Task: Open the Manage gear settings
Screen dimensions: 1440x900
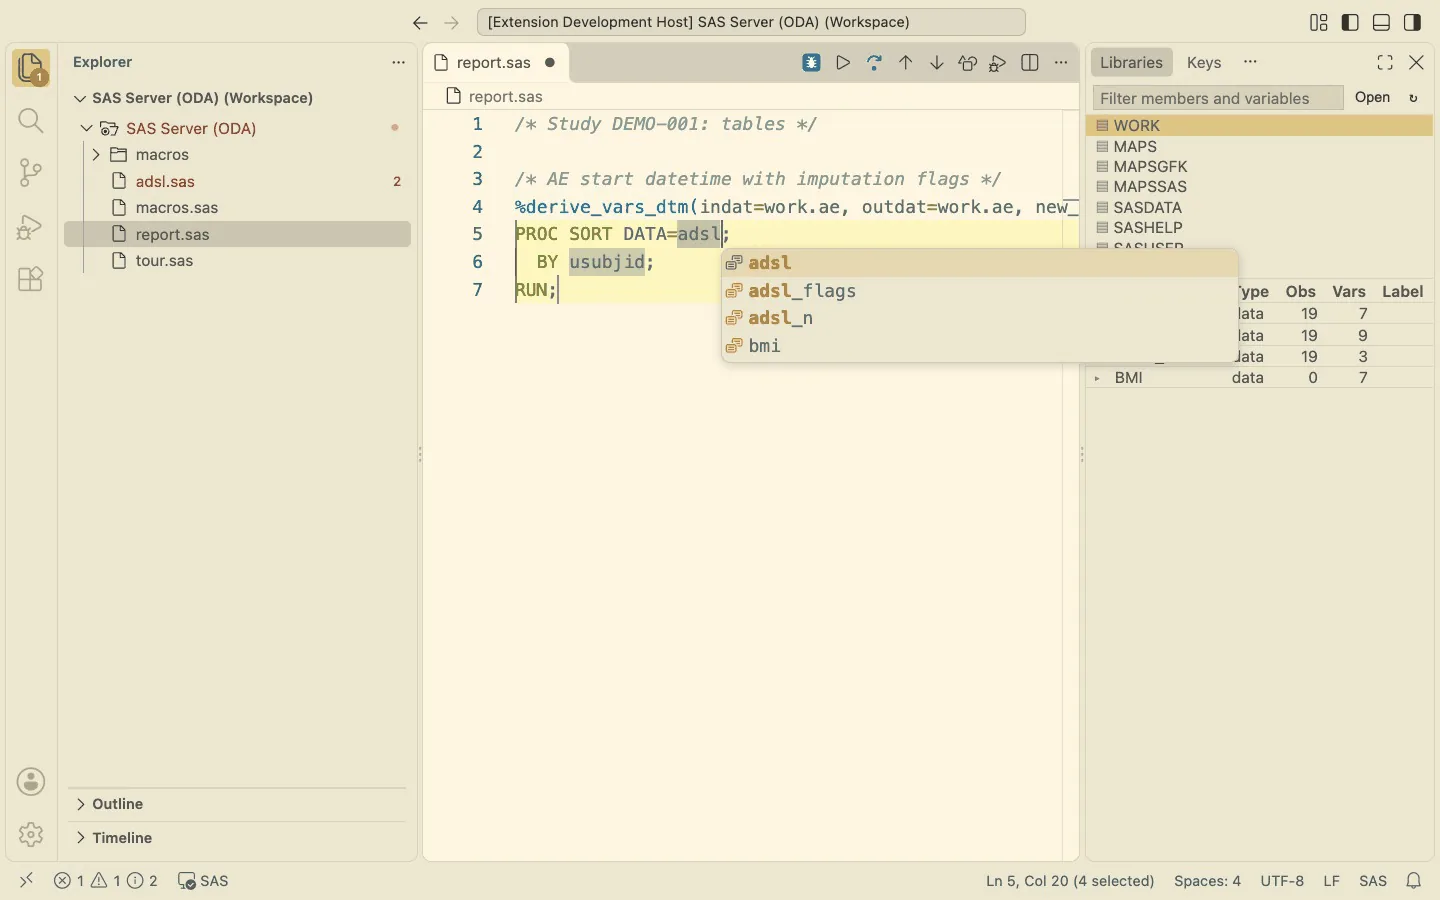Action: [31, 834]
